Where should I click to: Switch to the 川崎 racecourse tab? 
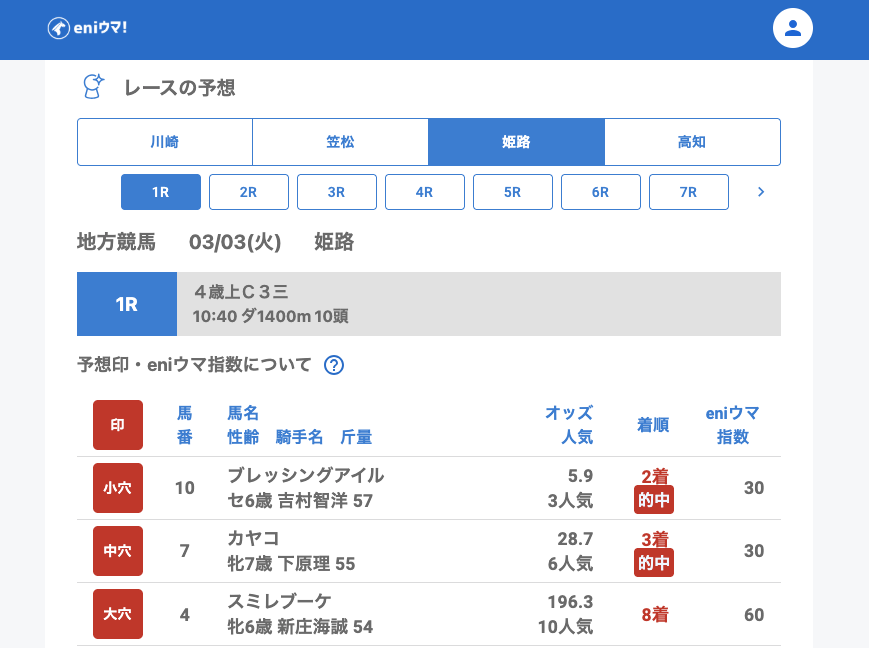pyautogui.click(x=165, y=142)
